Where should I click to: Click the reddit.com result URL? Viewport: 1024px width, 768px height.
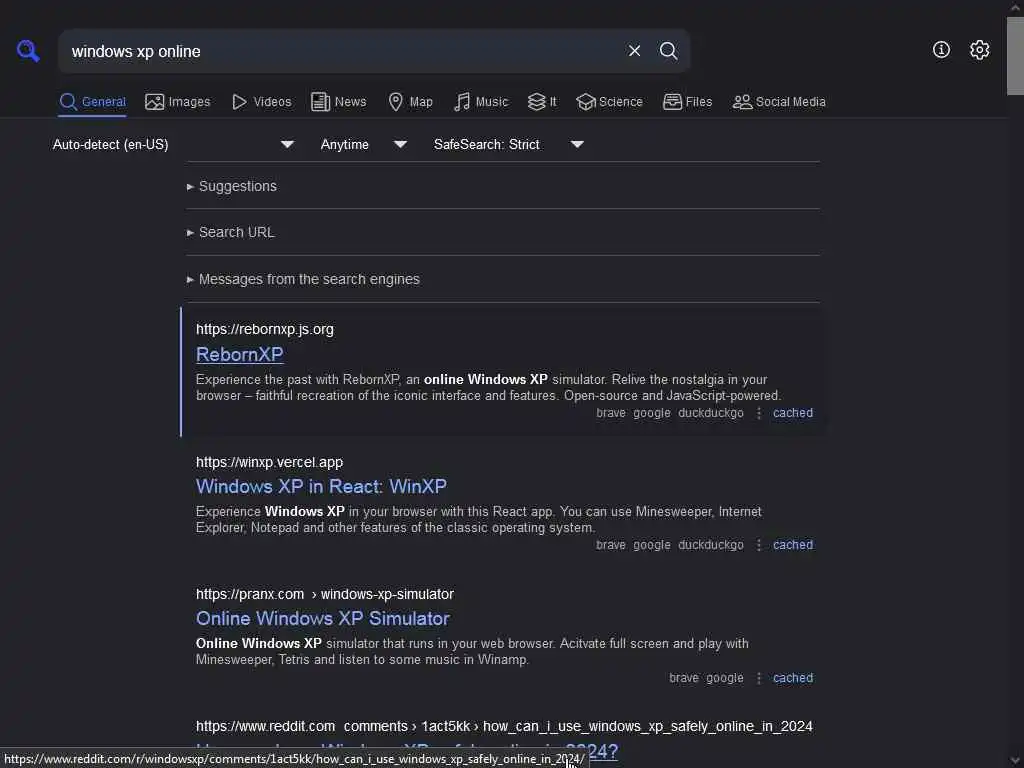click(504, 726)
